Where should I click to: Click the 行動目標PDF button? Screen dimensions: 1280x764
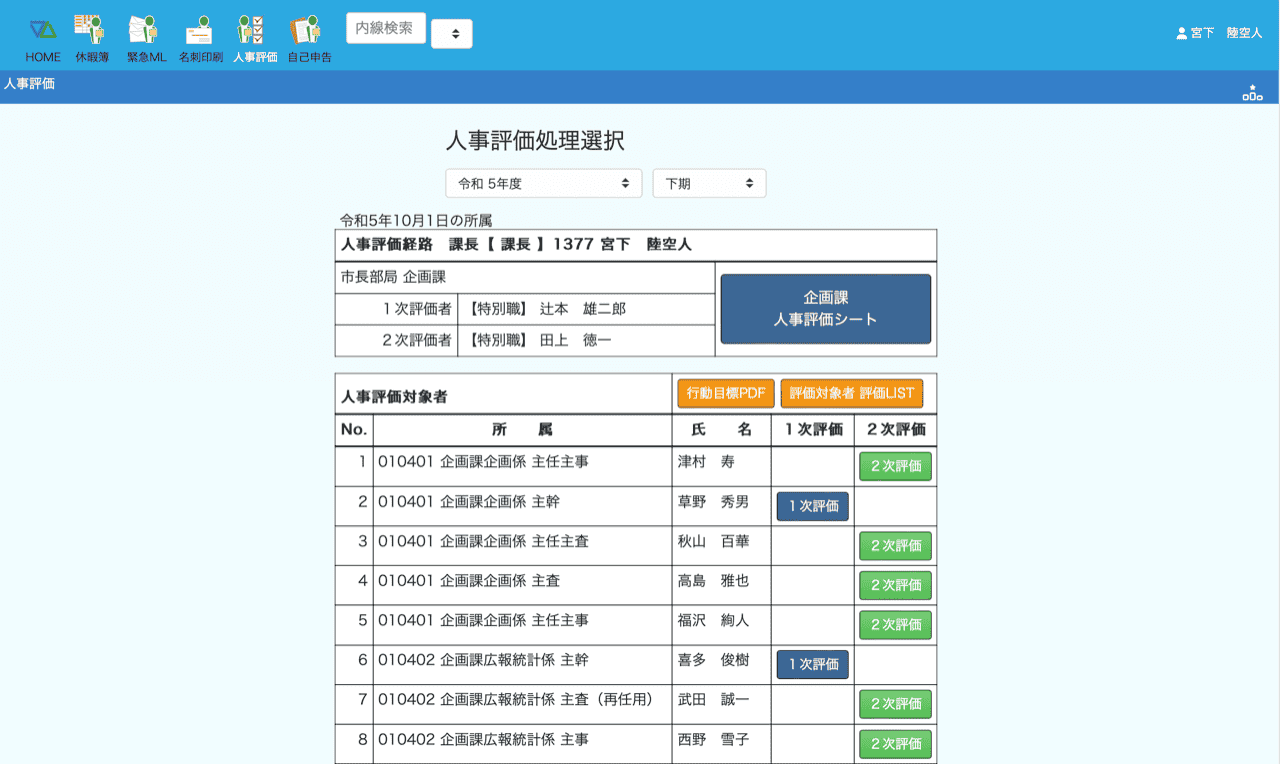[726, 394]
